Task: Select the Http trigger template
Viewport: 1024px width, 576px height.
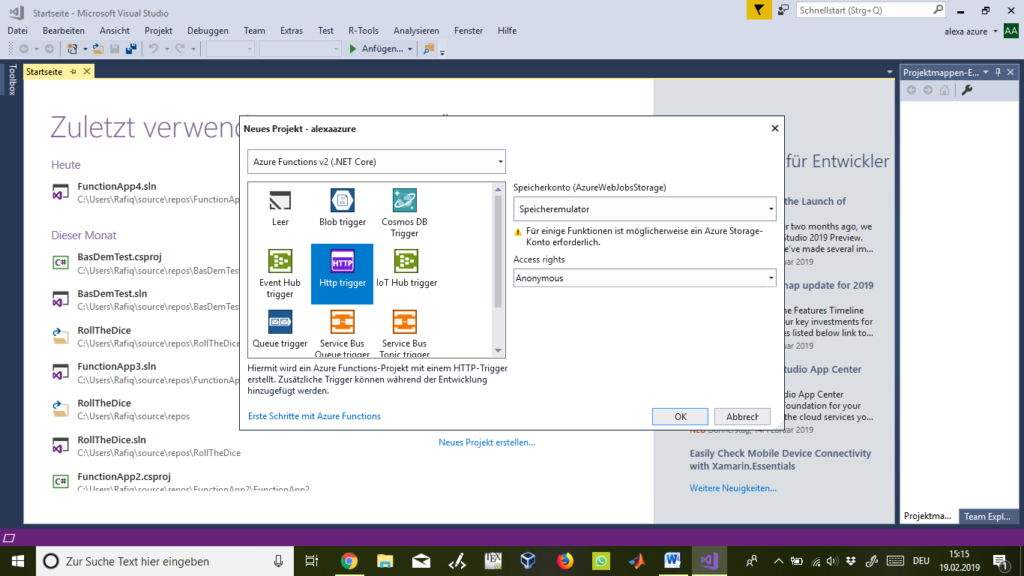Action: tap(342, 274)
